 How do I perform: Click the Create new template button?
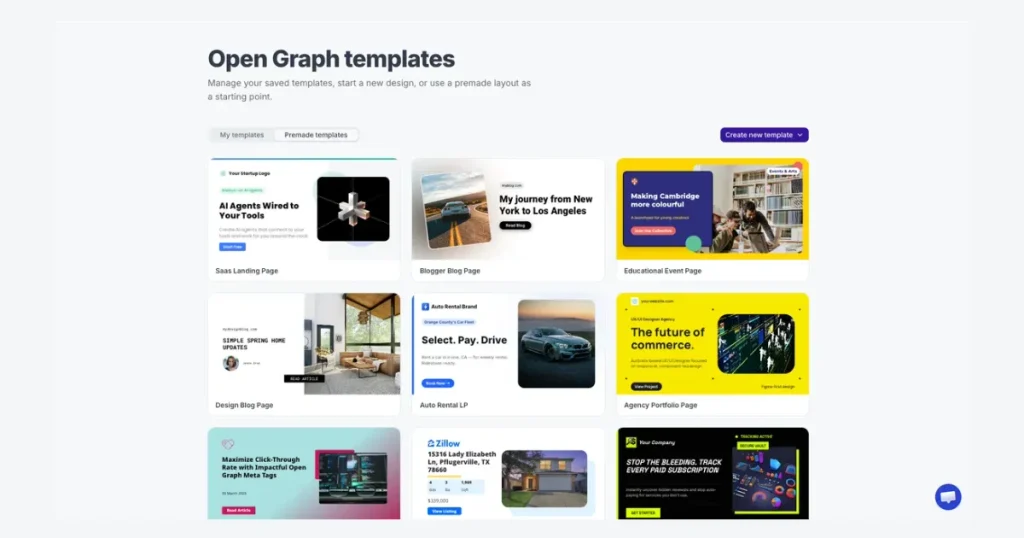point(764,135)
